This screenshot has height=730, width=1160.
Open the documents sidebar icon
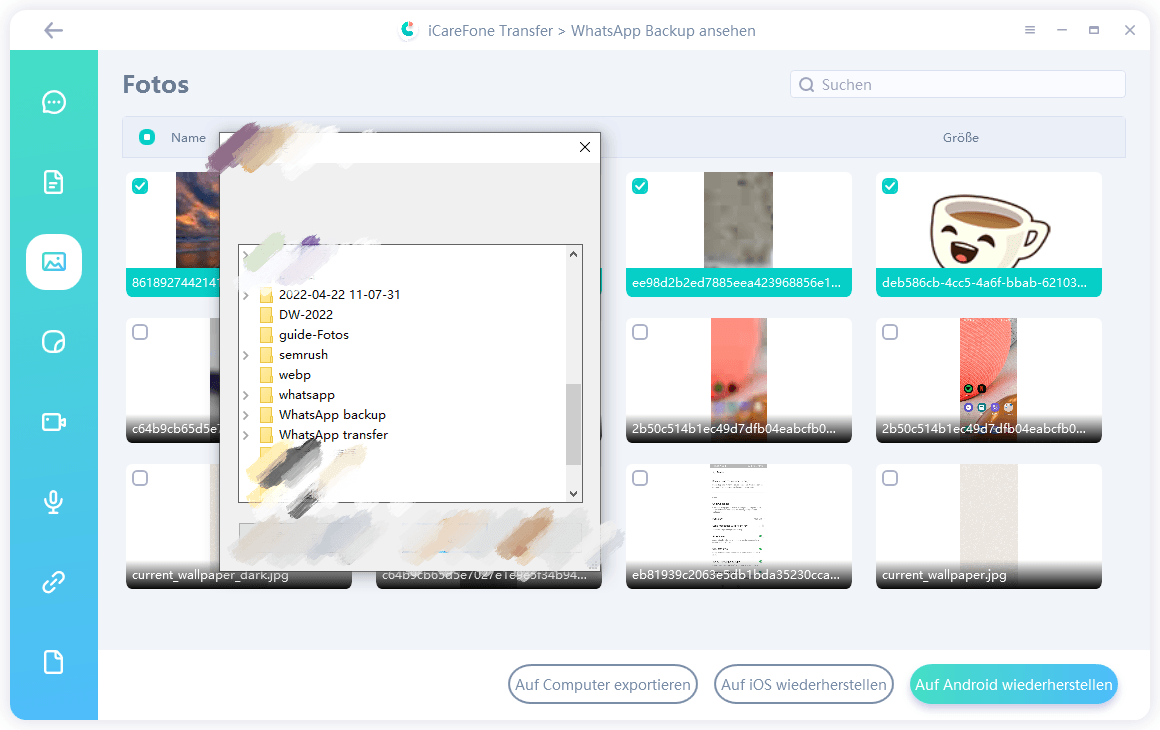tap(54, 182)
